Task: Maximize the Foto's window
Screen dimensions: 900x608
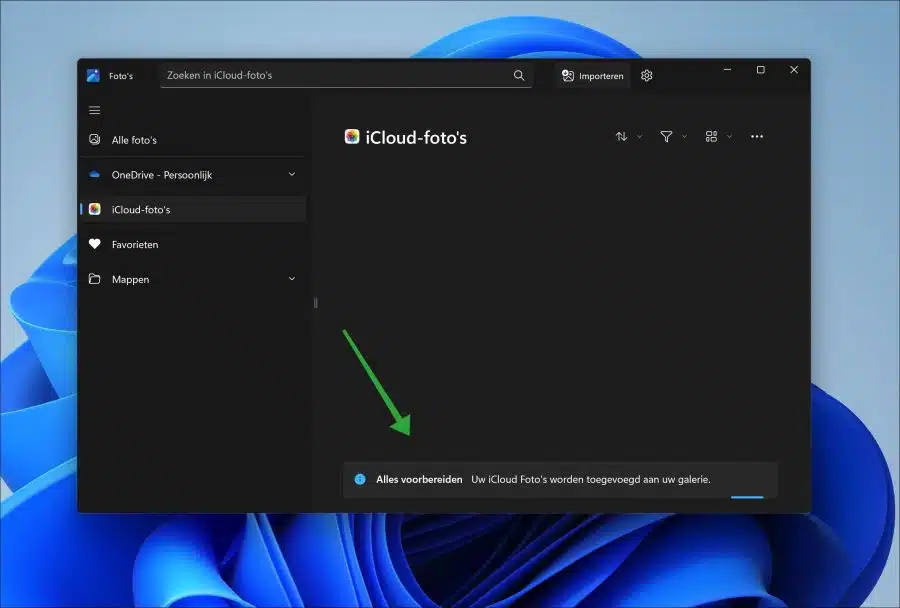Action: pyautogui.click(x=761, y=69)
